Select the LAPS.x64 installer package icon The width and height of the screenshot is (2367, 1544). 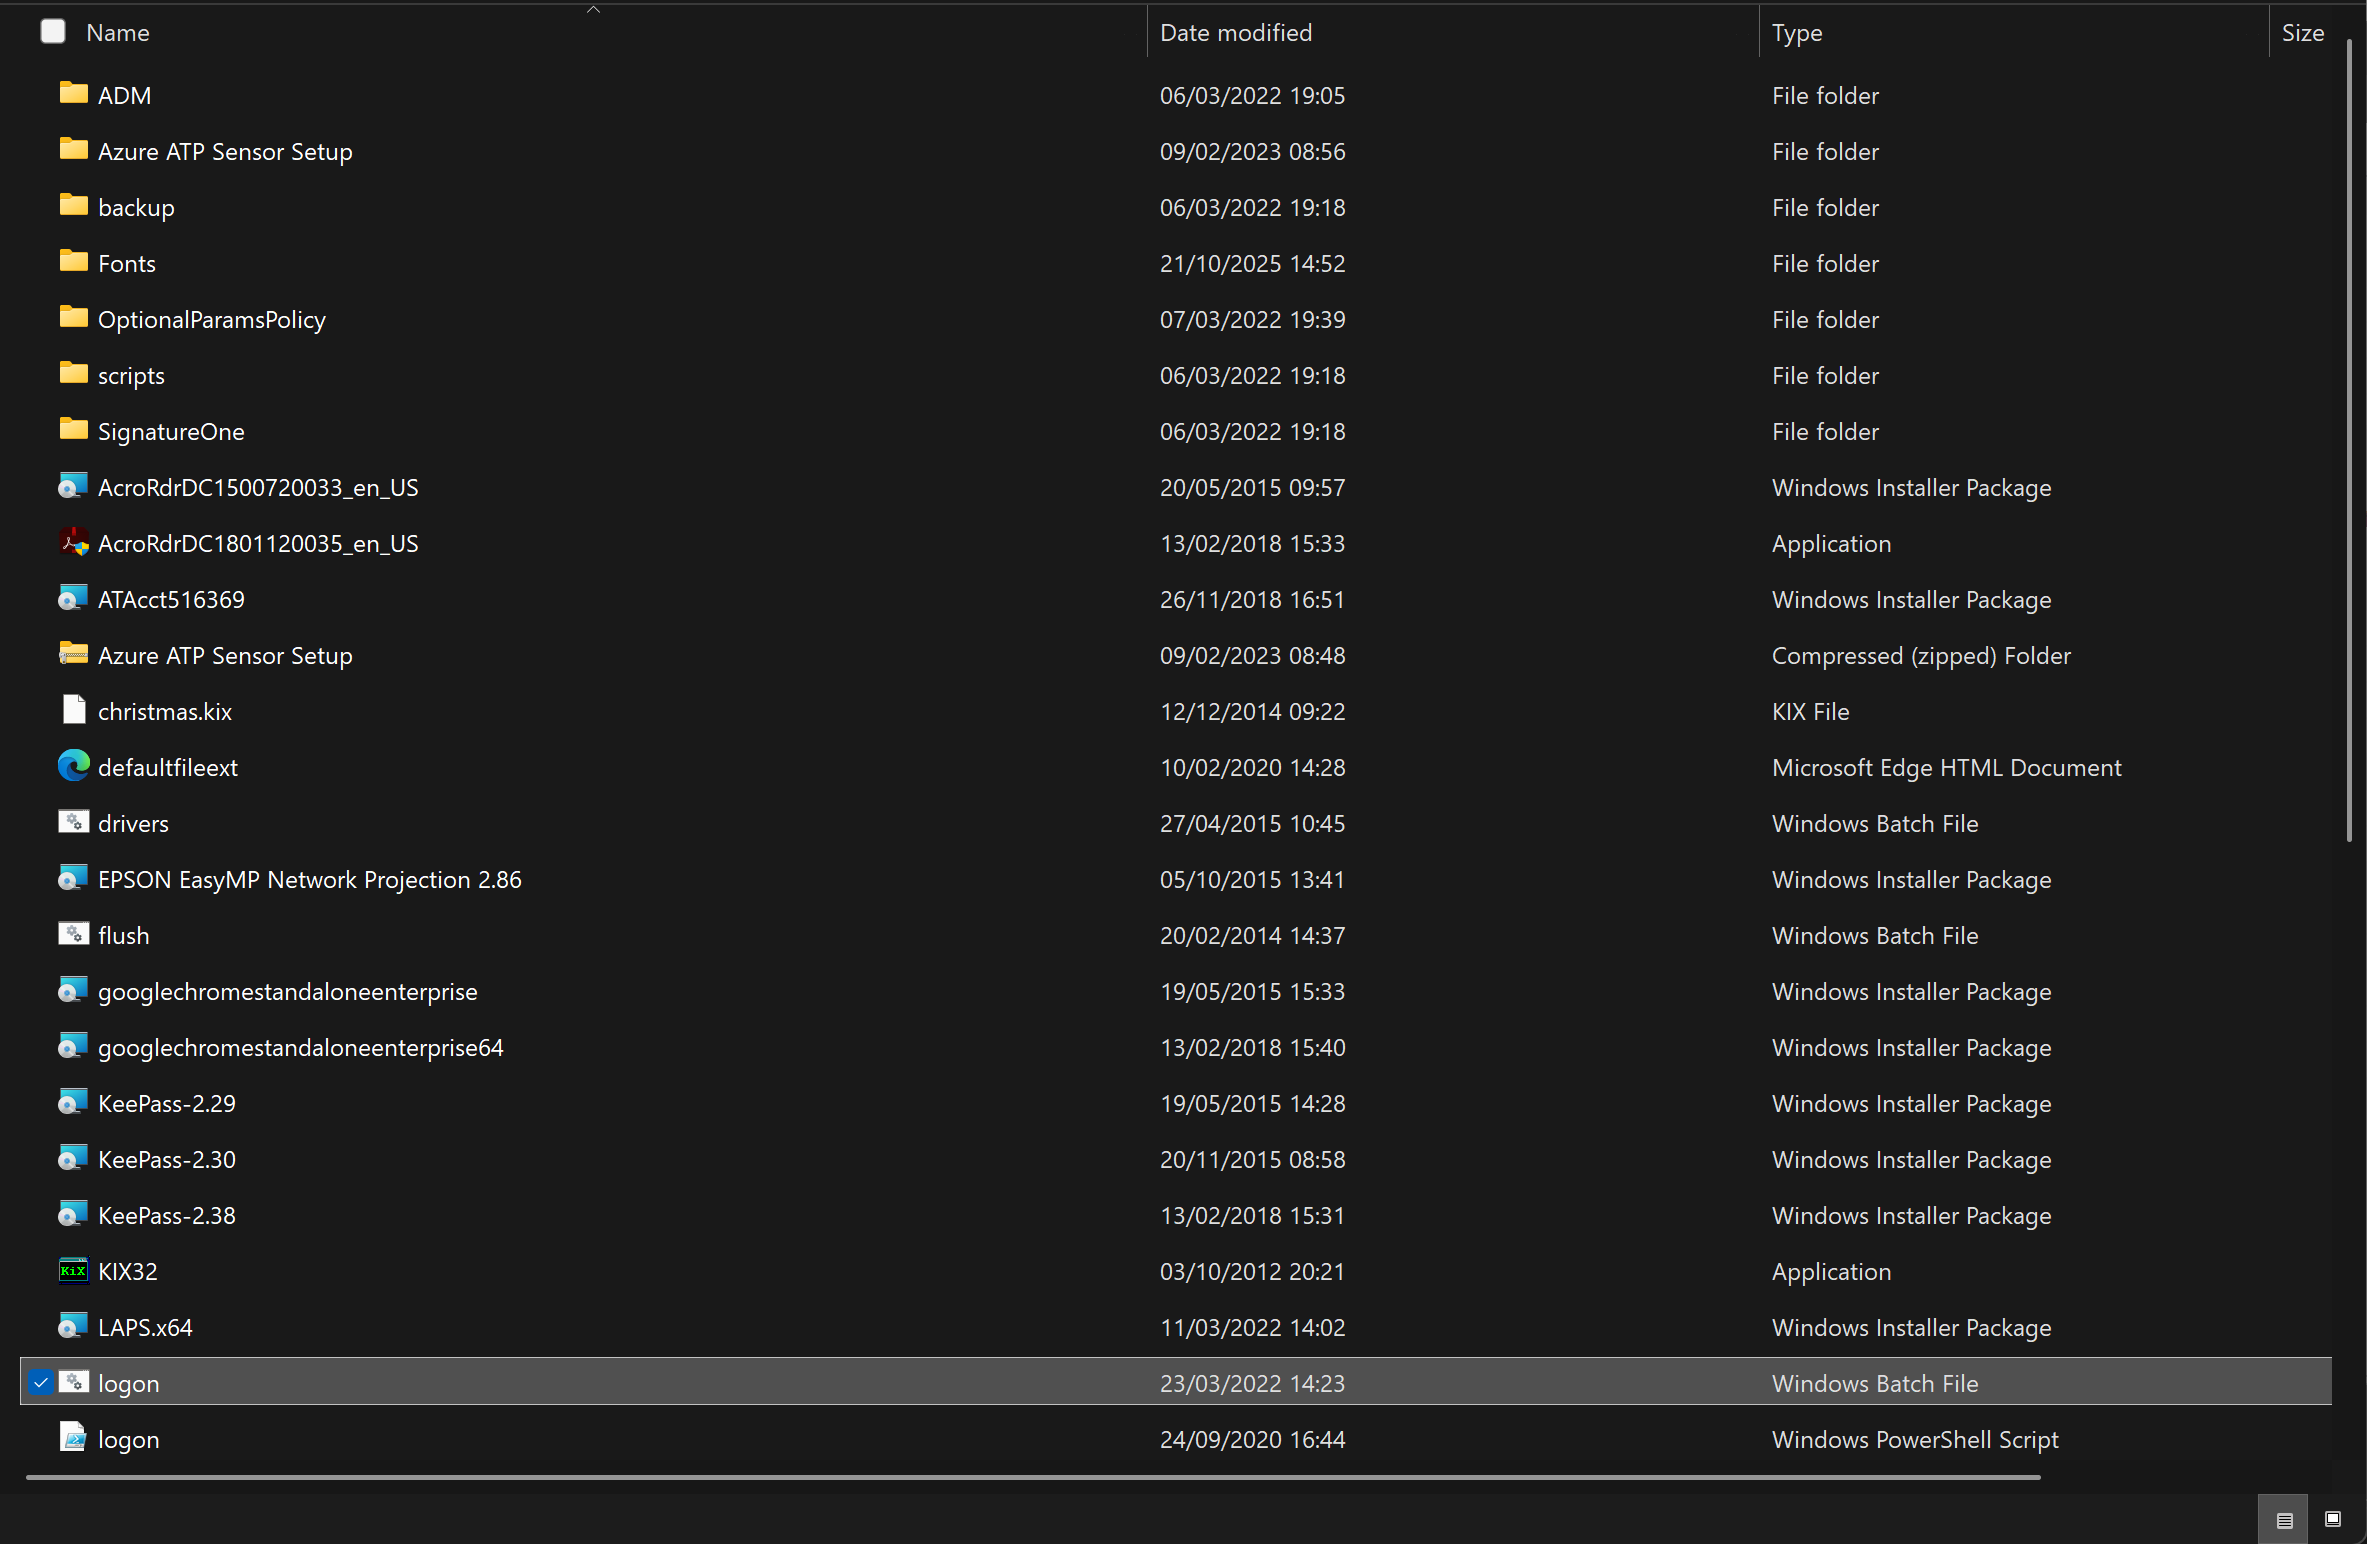tap(73, 1327)
